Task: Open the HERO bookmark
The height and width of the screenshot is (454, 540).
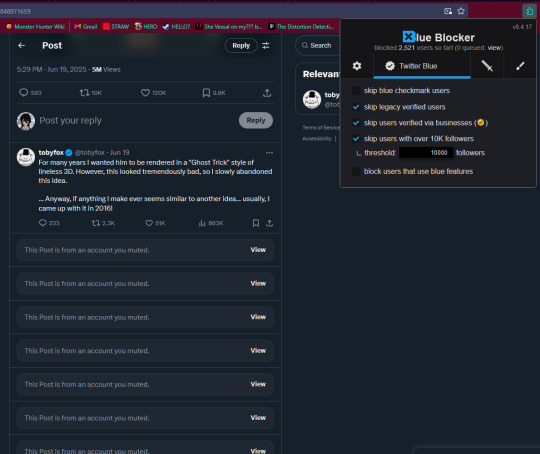Action: click(146, 27)
